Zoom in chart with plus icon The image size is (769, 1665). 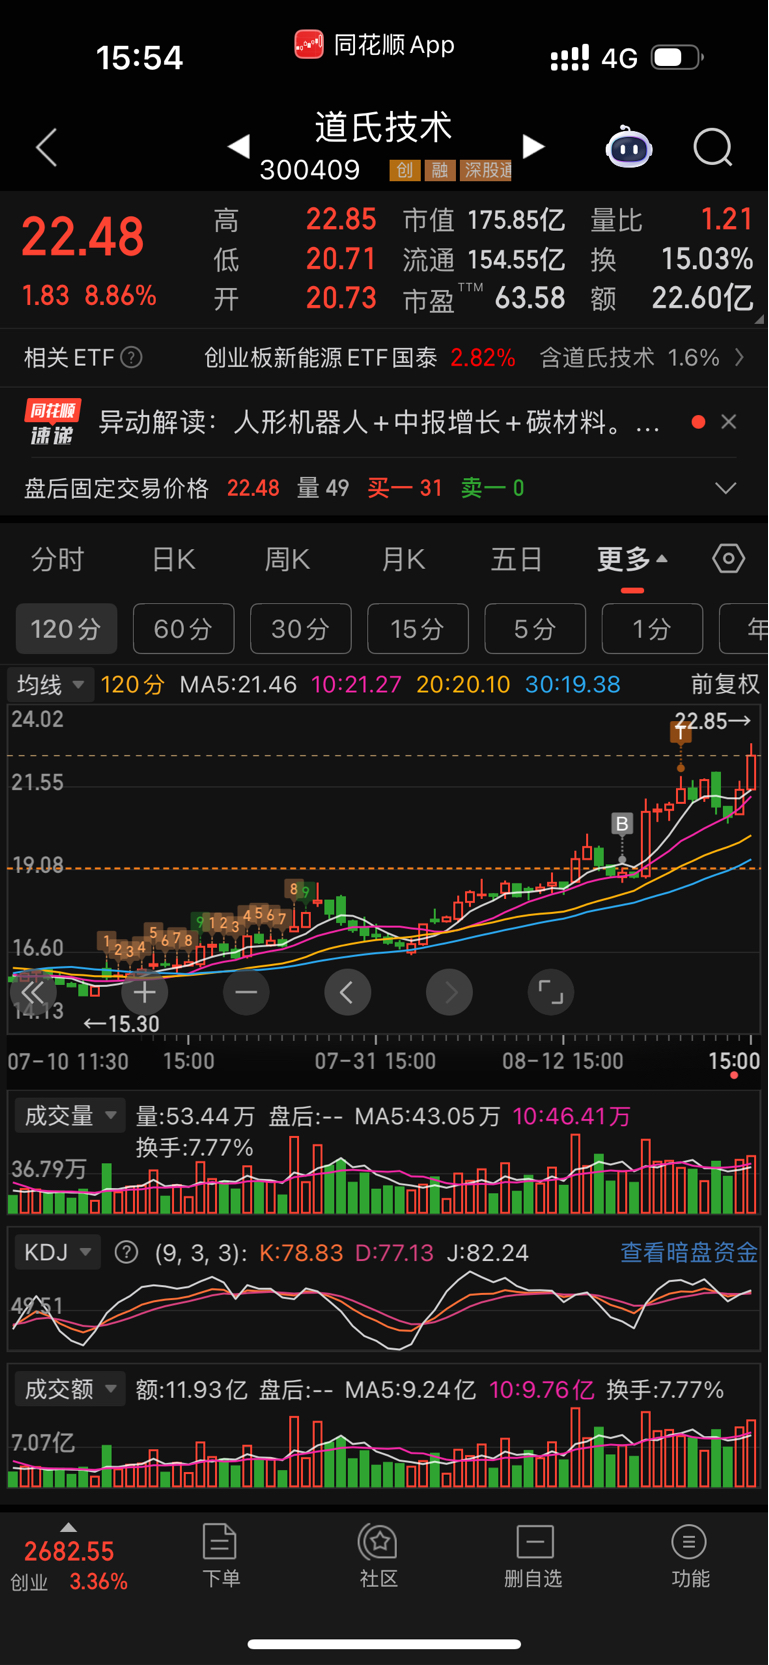pyautogui.click(x=145, y=992)
